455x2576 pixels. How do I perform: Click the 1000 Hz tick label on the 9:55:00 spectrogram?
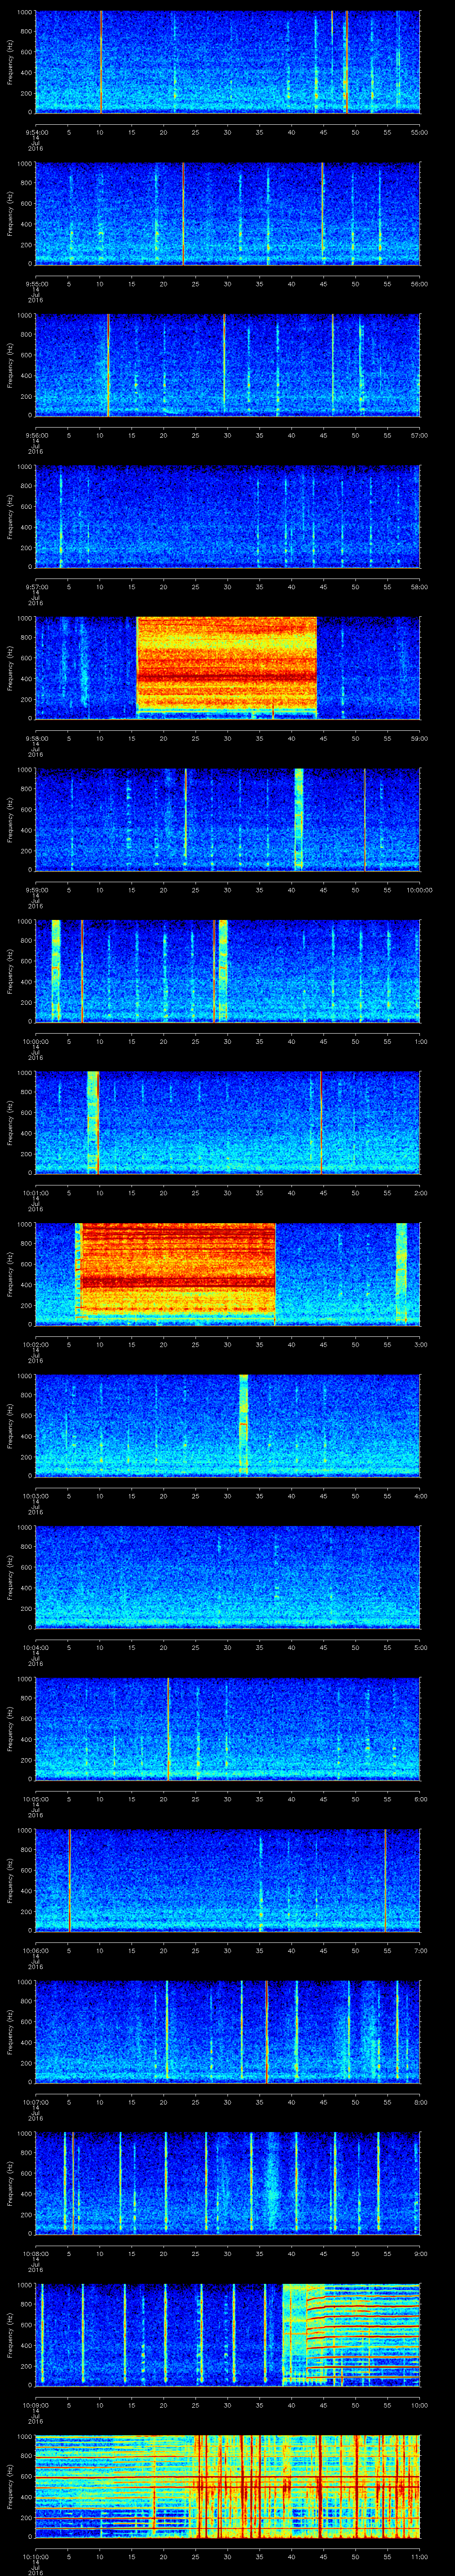pyautogui.click(x=24, y=164)
